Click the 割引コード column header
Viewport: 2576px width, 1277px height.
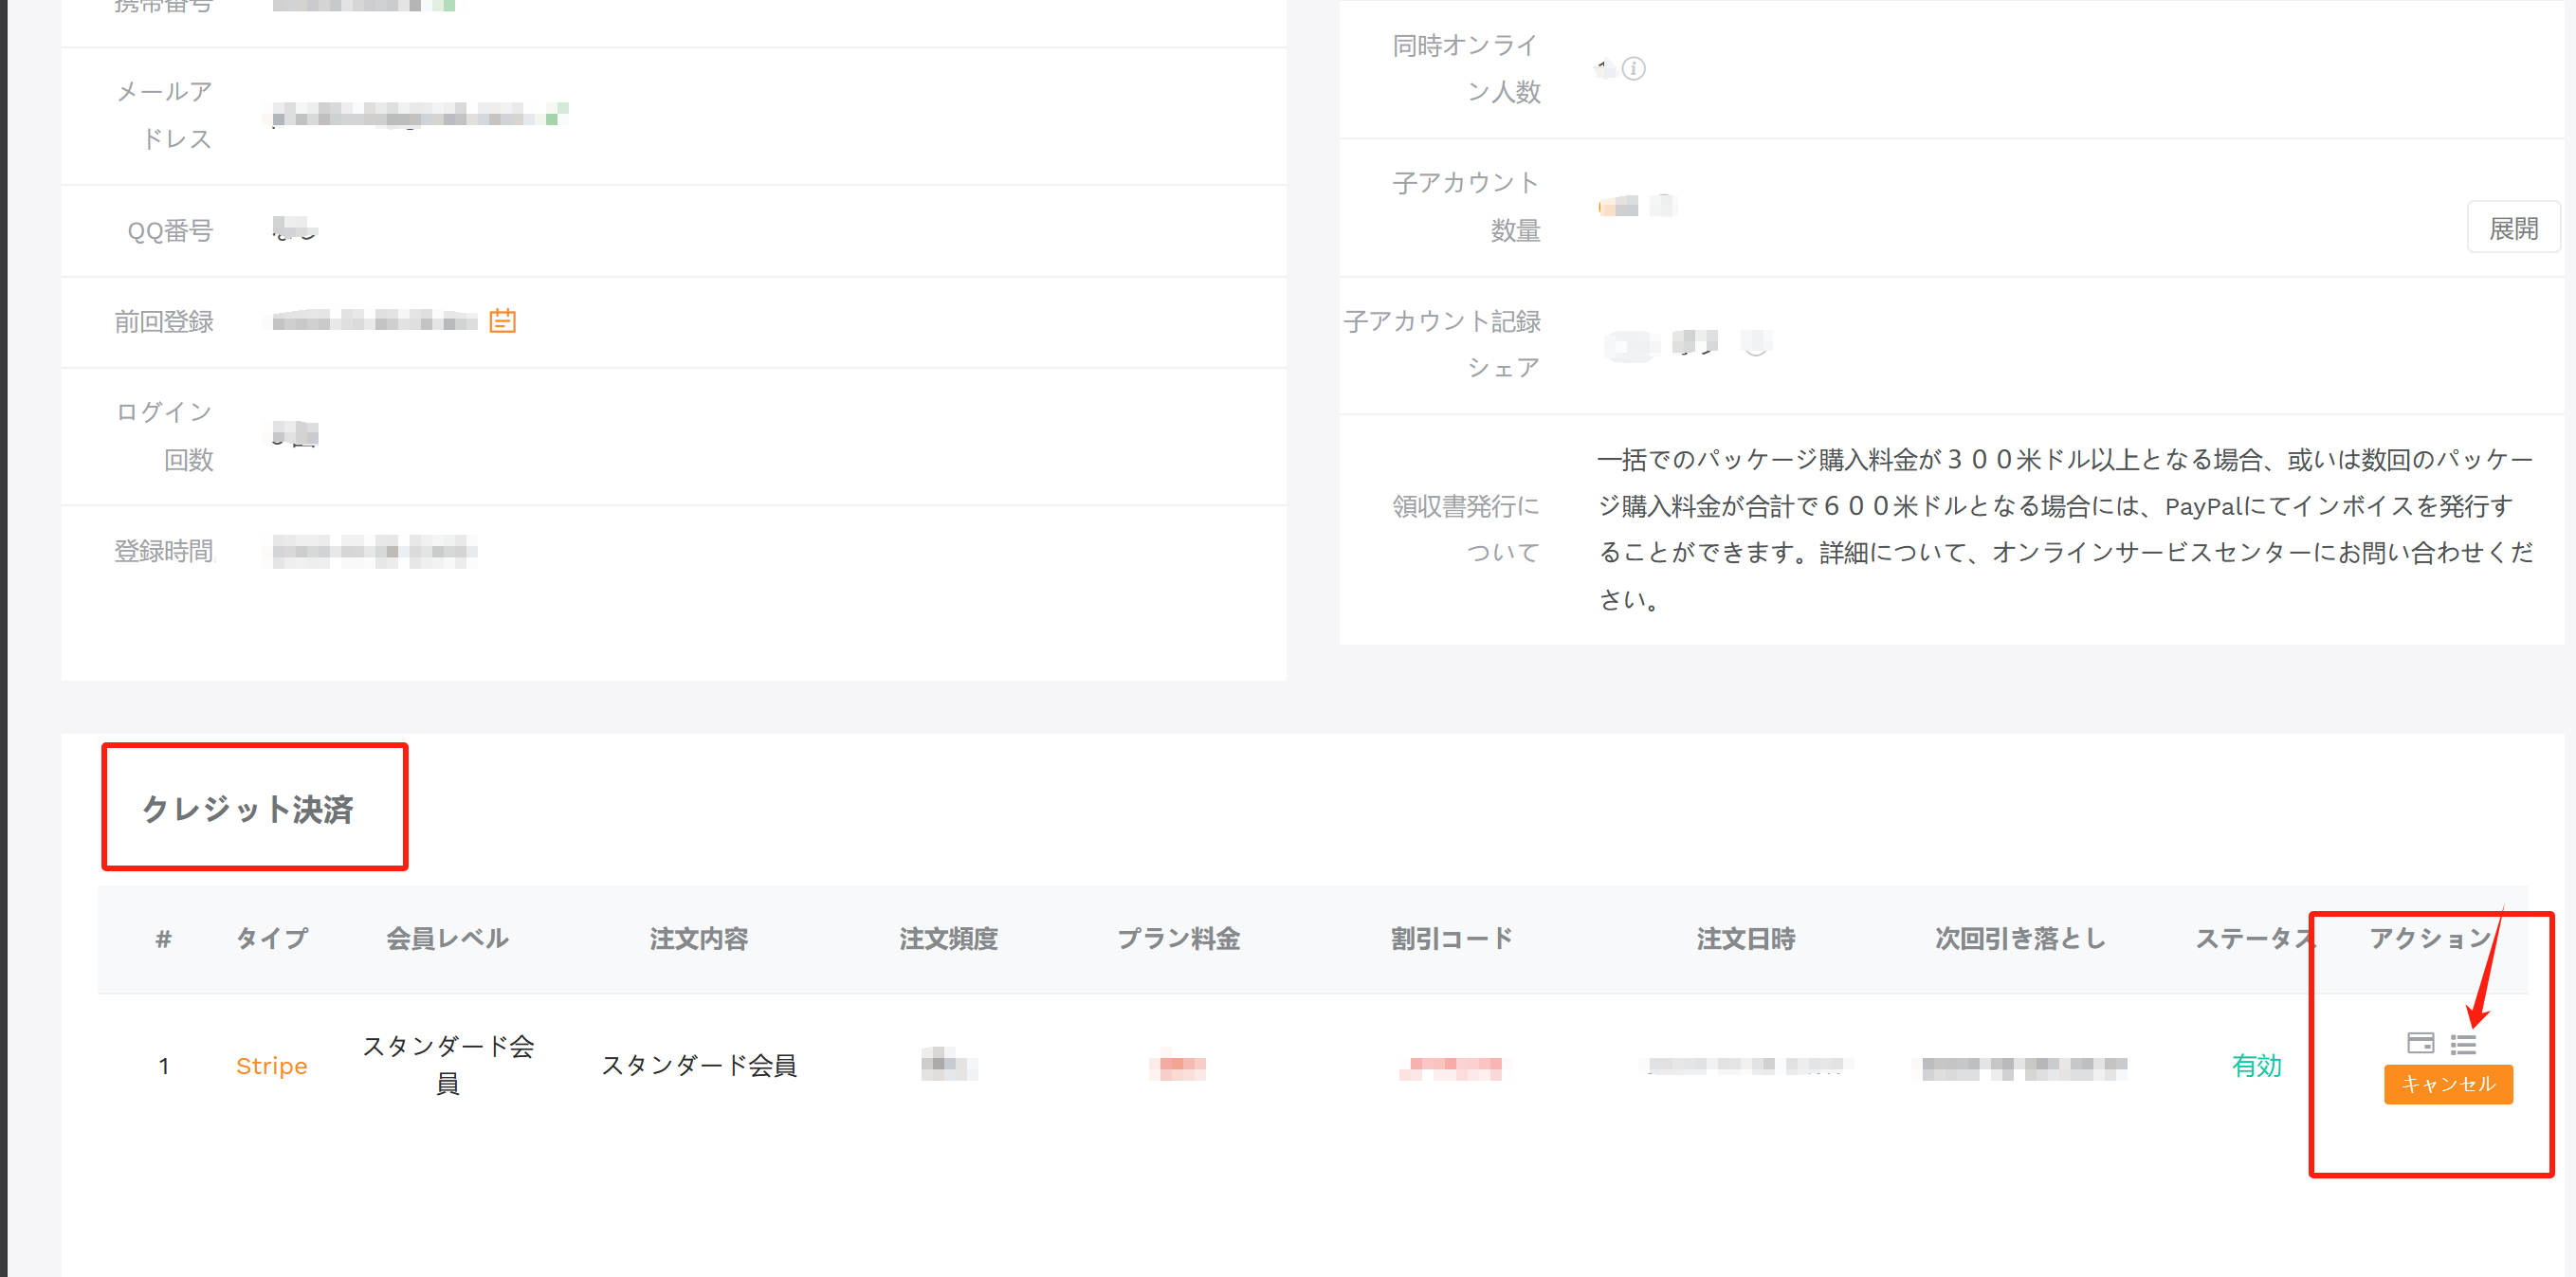coord(1451,939)
